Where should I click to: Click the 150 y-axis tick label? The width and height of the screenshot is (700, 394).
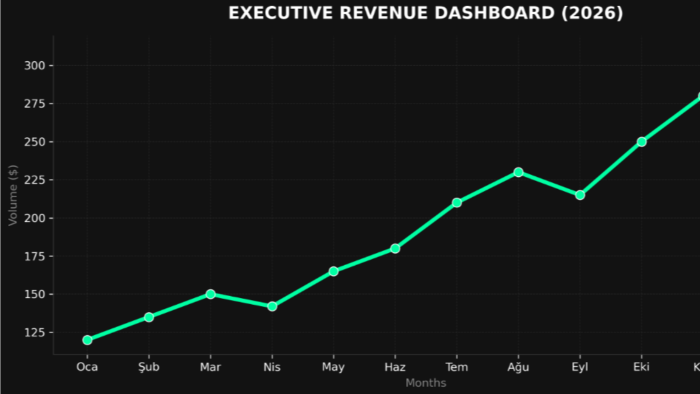[x=35, y=294]
